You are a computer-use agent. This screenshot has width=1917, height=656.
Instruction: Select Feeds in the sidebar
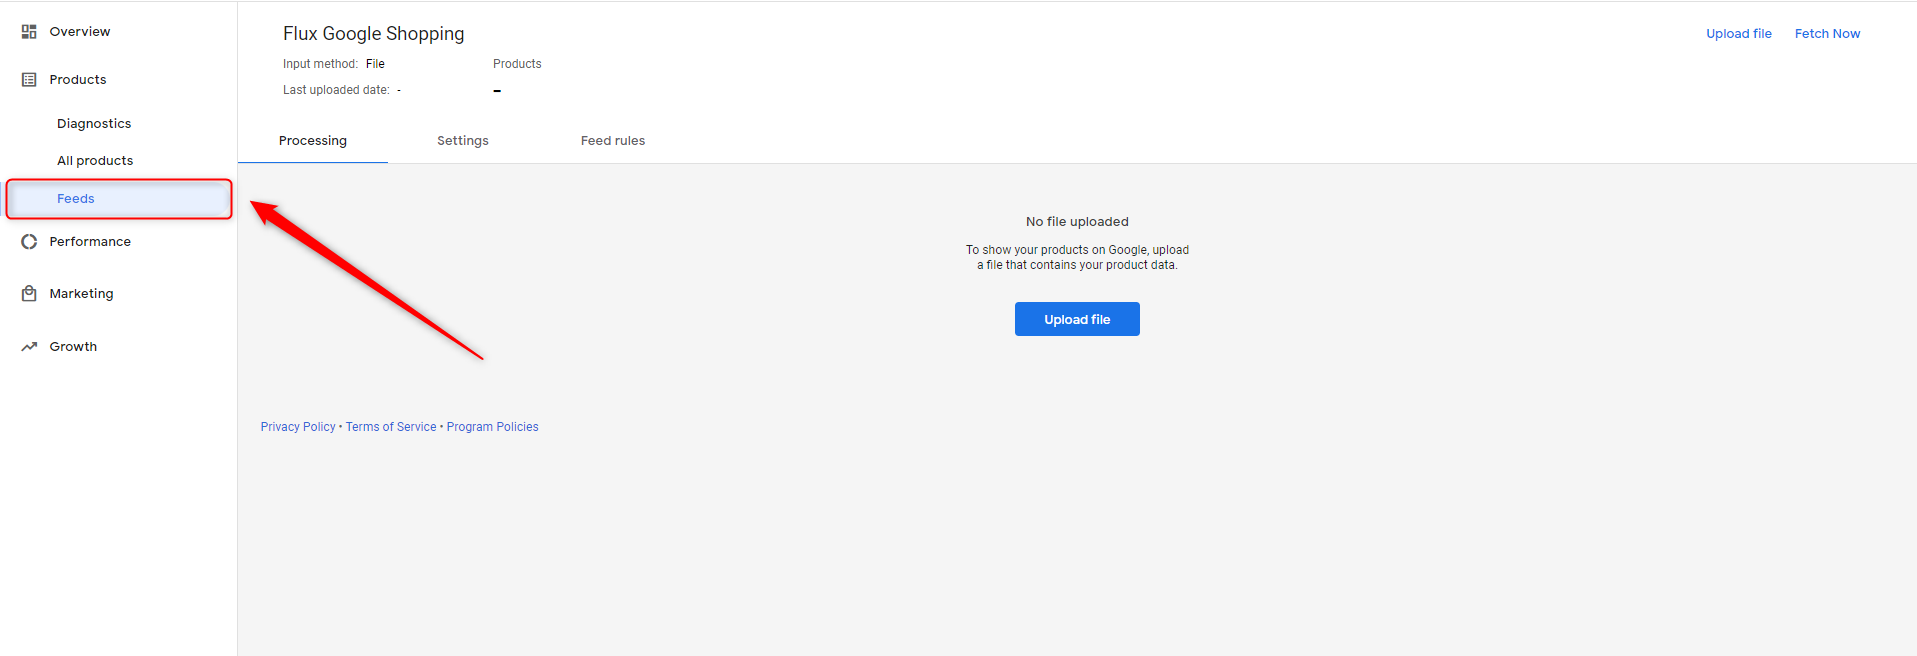119,199
